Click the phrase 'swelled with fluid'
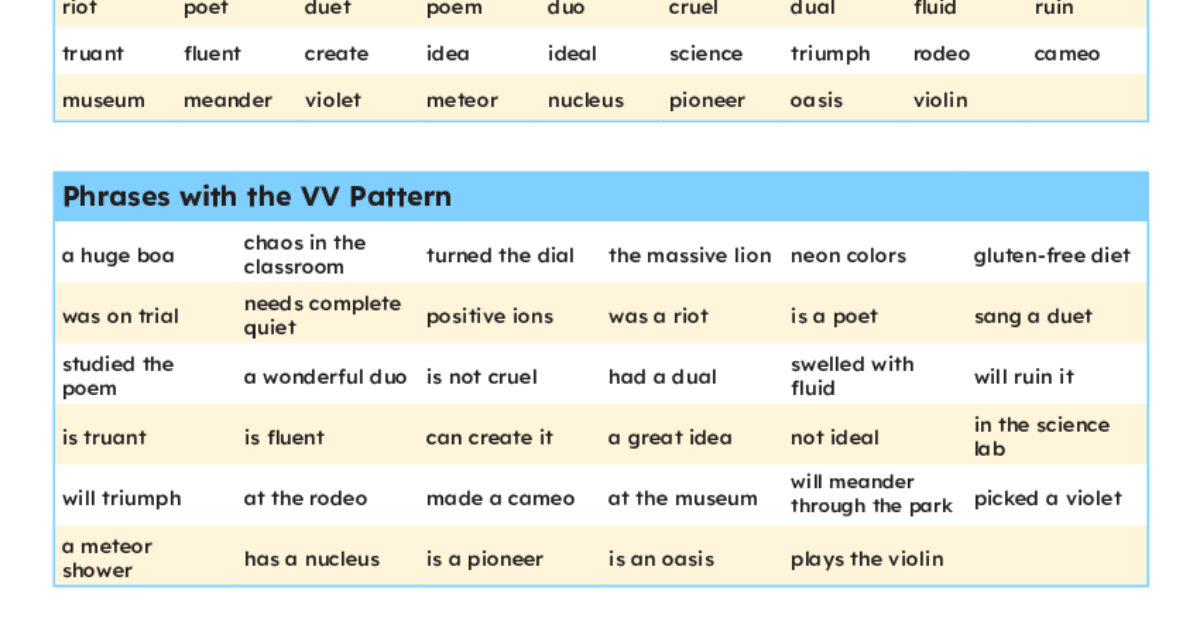The height and width of the screenshot is (630, 1200). (852, 376)
